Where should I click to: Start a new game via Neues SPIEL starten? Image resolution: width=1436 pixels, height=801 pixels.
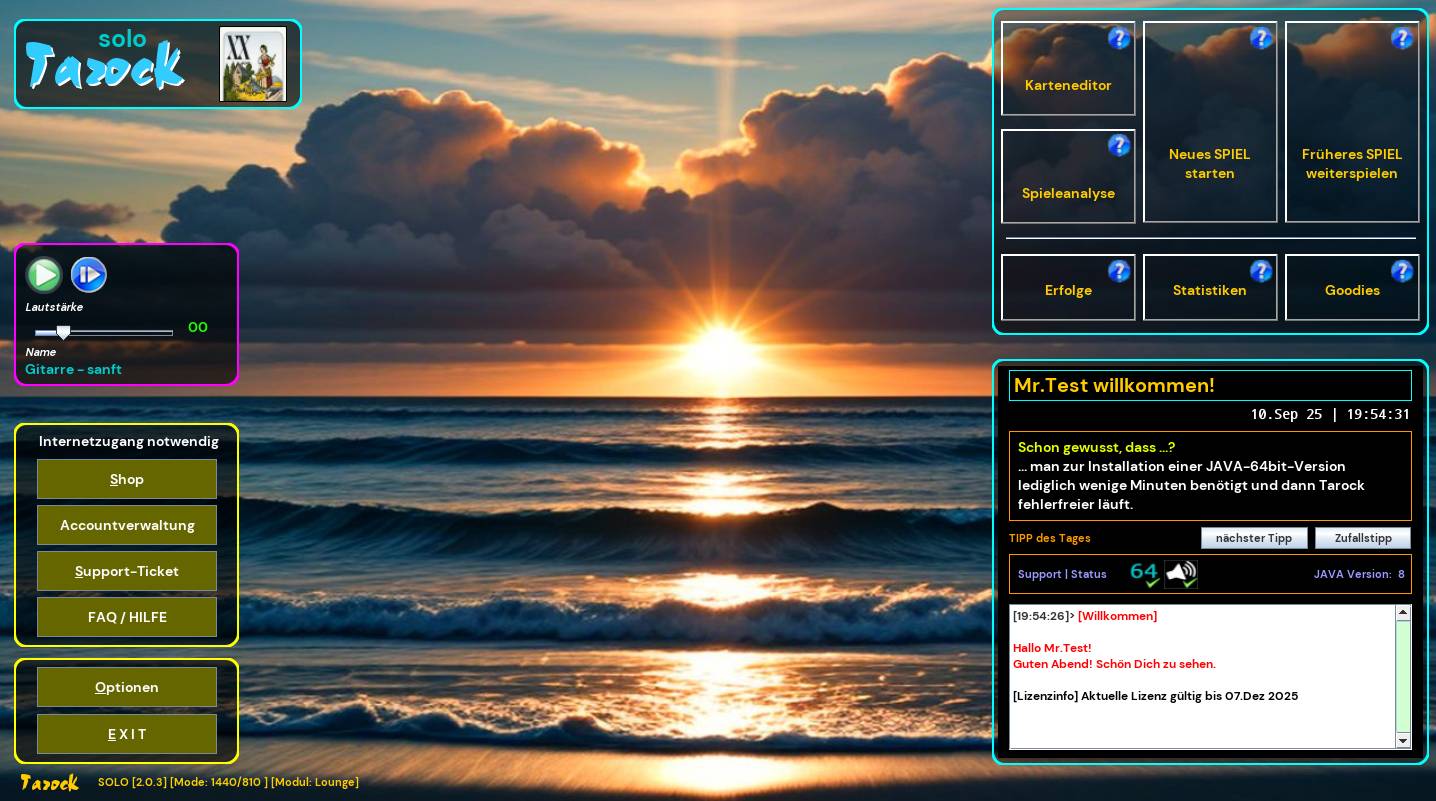coord(1210,164)
